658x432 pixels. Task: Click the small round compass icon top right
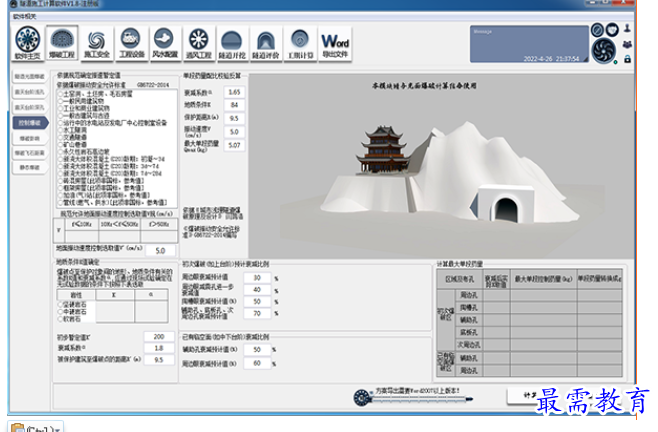[597, 30]
